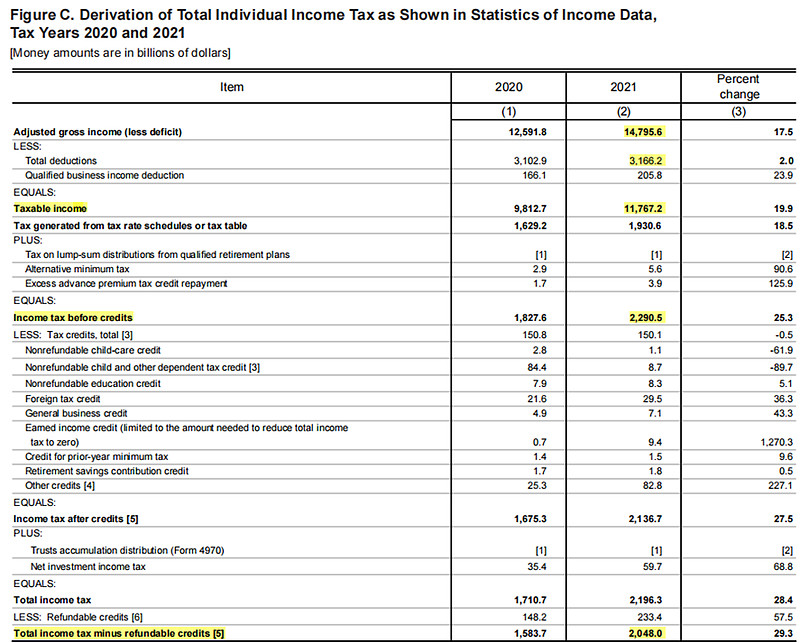The height and width of the screenshot is (643, 800).
Task: Click the note 'Money amounts are in billions of dollars'
Action: [x=121, y=53]
